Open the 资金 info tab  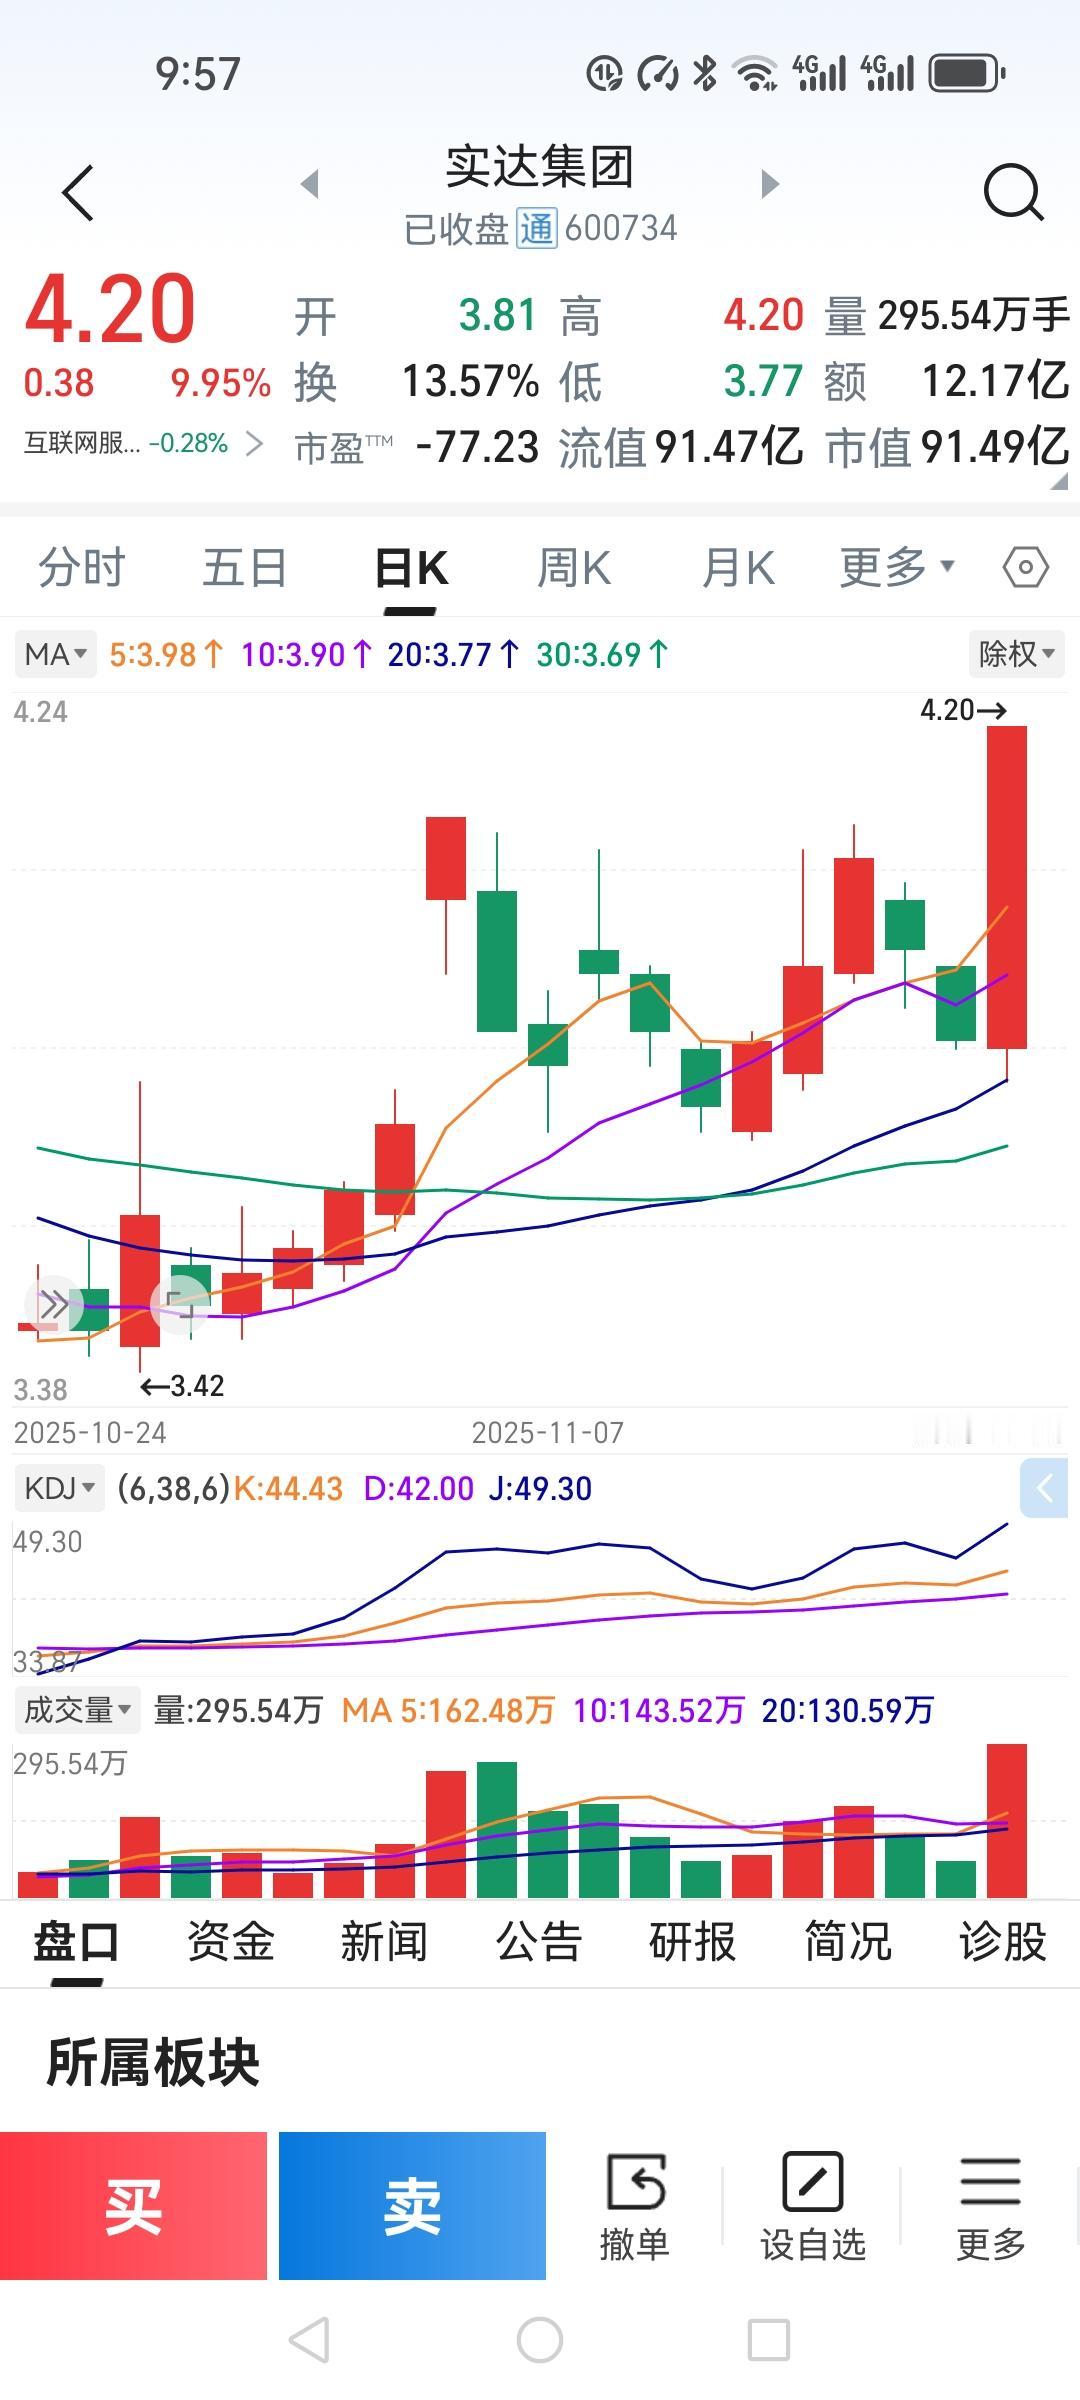pyautogui.click(x=231, y=1942)
